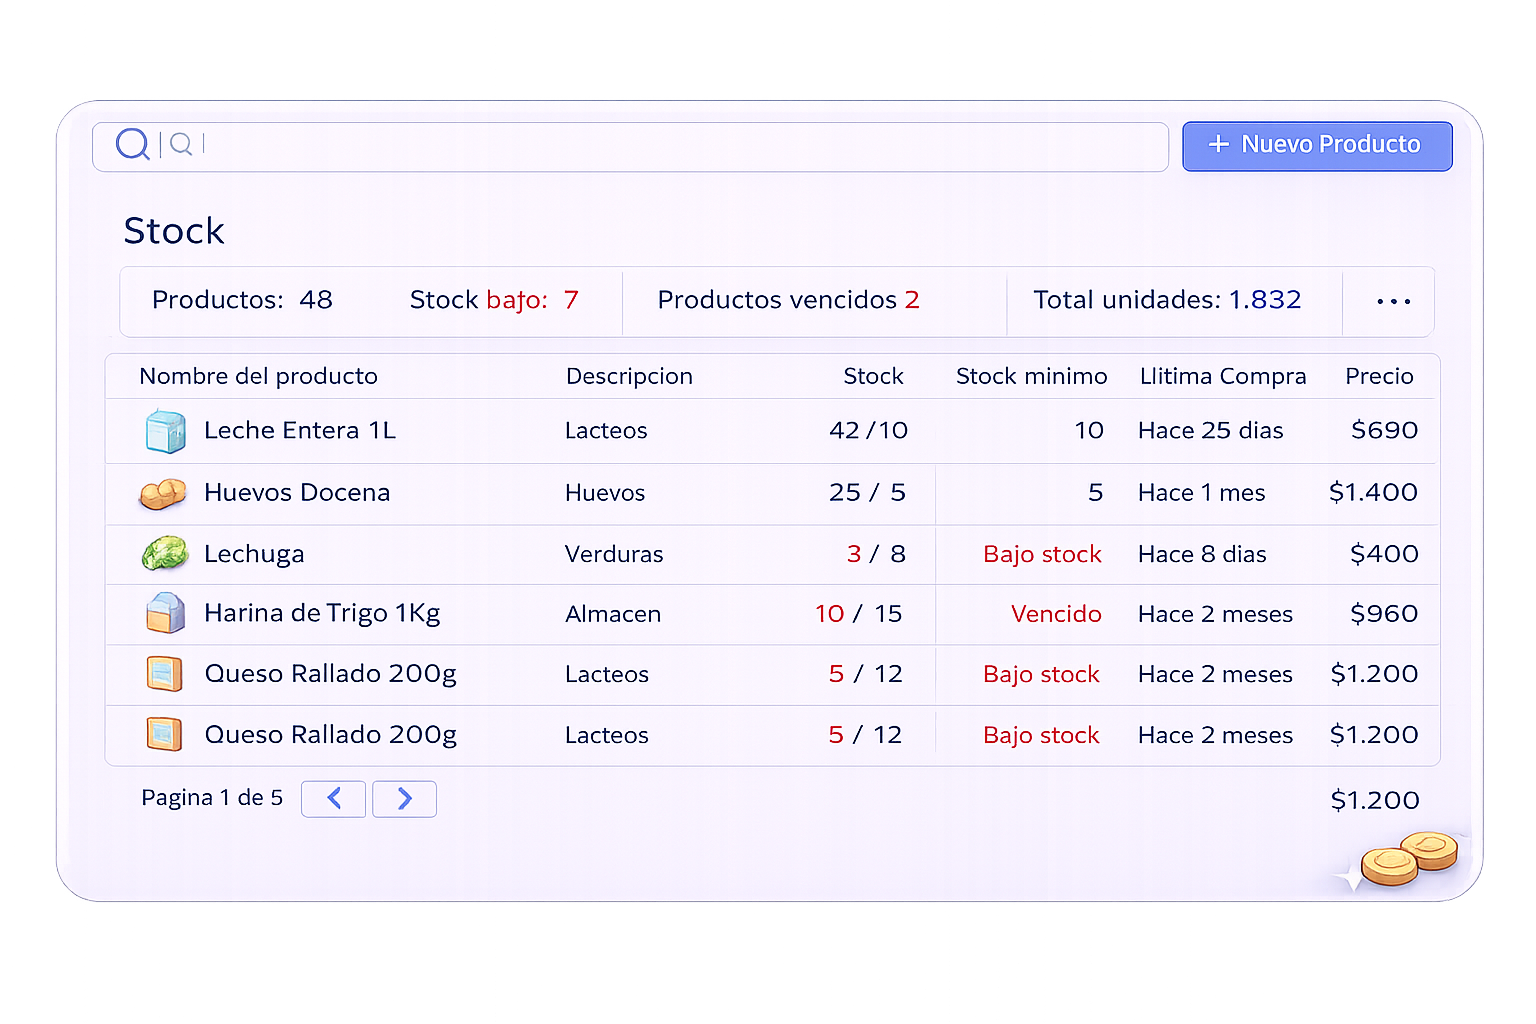Select the flour bag icon for Harina de Trigo
This screenshot has height=1024, width=1536.
[x=165, y=614]
